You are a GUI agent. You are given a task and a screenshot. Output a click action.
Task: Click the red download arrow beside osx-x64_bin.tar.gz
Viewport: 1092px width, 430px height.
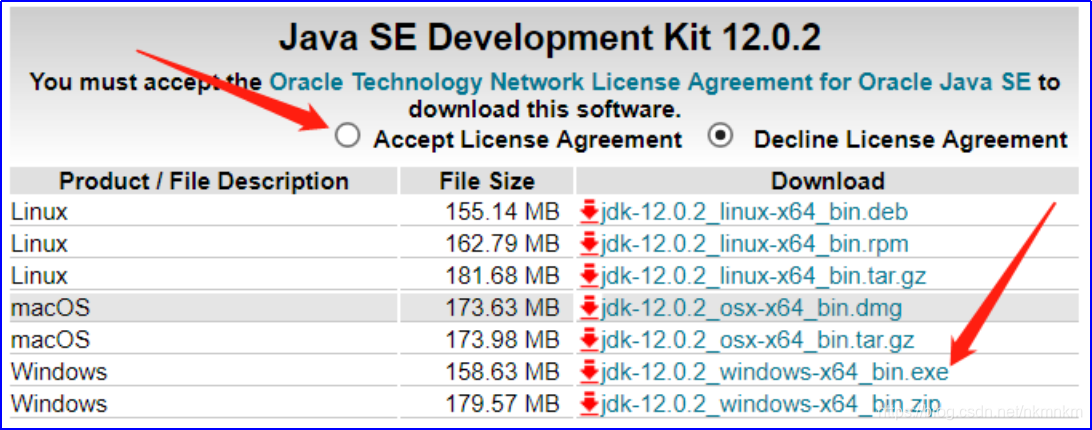pos(589,340)
